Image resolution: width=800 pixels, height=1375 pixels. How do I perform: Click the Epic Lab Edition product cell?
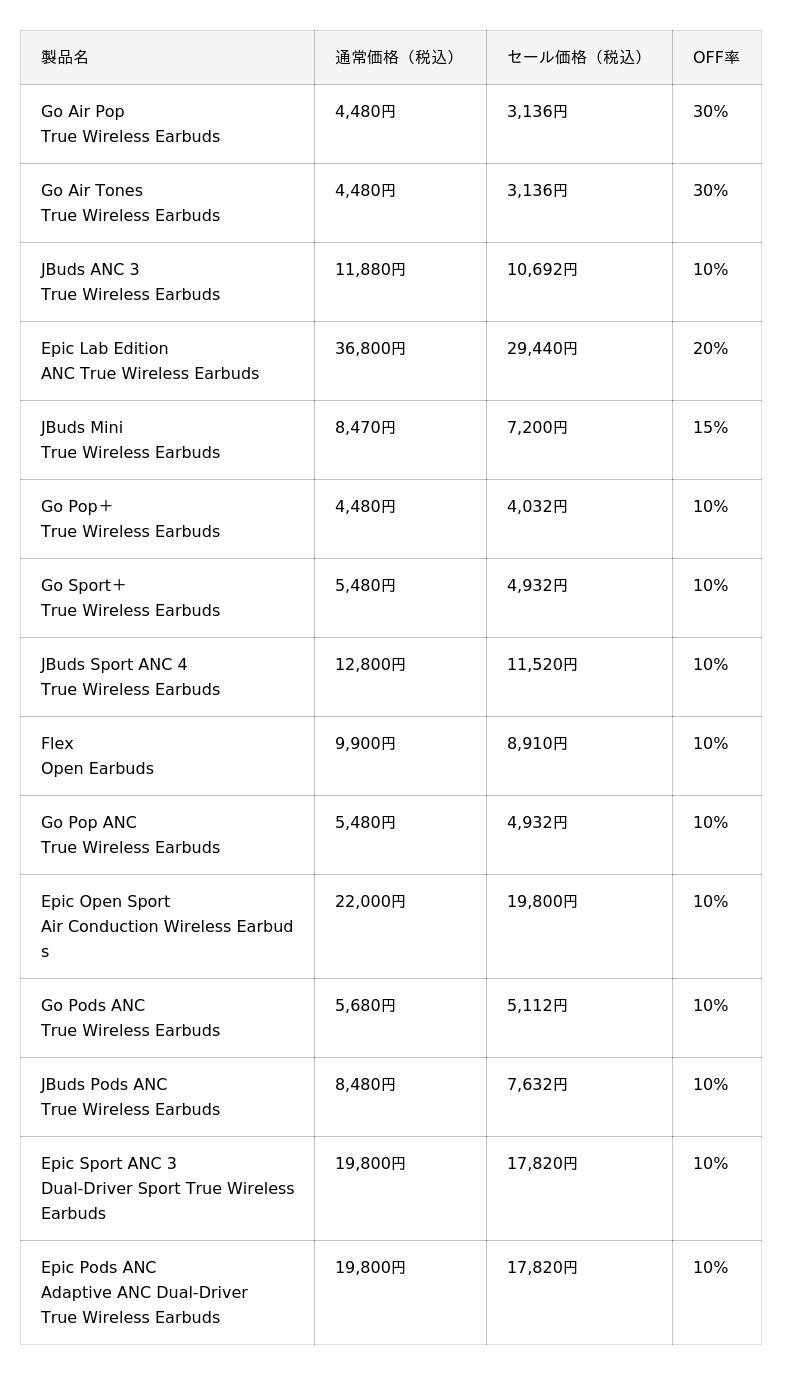[x=167, y=361]
